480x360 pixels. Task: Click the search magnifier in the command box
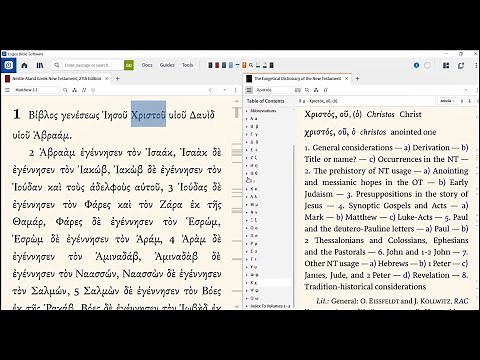[x=57, y=65]
